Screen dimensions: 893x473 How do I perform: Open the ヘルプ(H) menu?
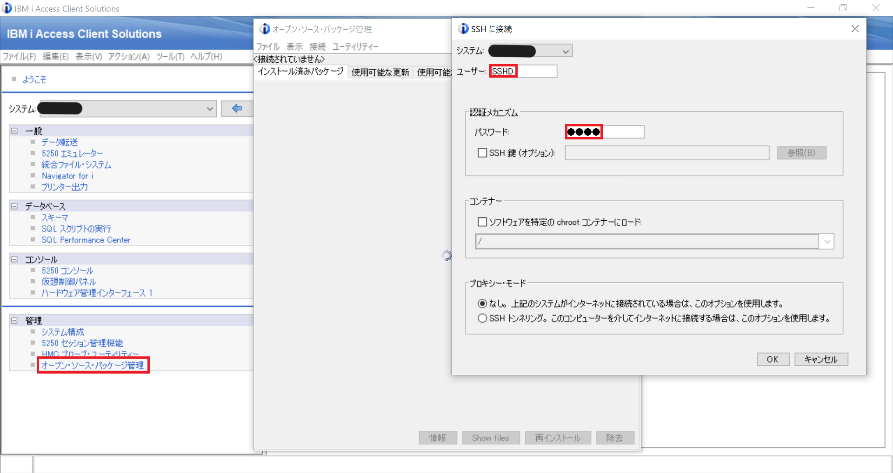click(x=206, y=56)
